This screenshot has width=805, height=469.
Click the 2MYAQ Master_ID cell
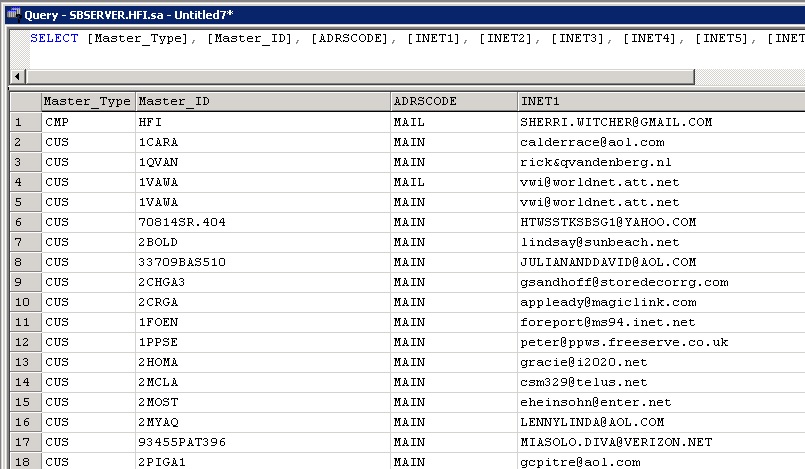pos(263,422)
